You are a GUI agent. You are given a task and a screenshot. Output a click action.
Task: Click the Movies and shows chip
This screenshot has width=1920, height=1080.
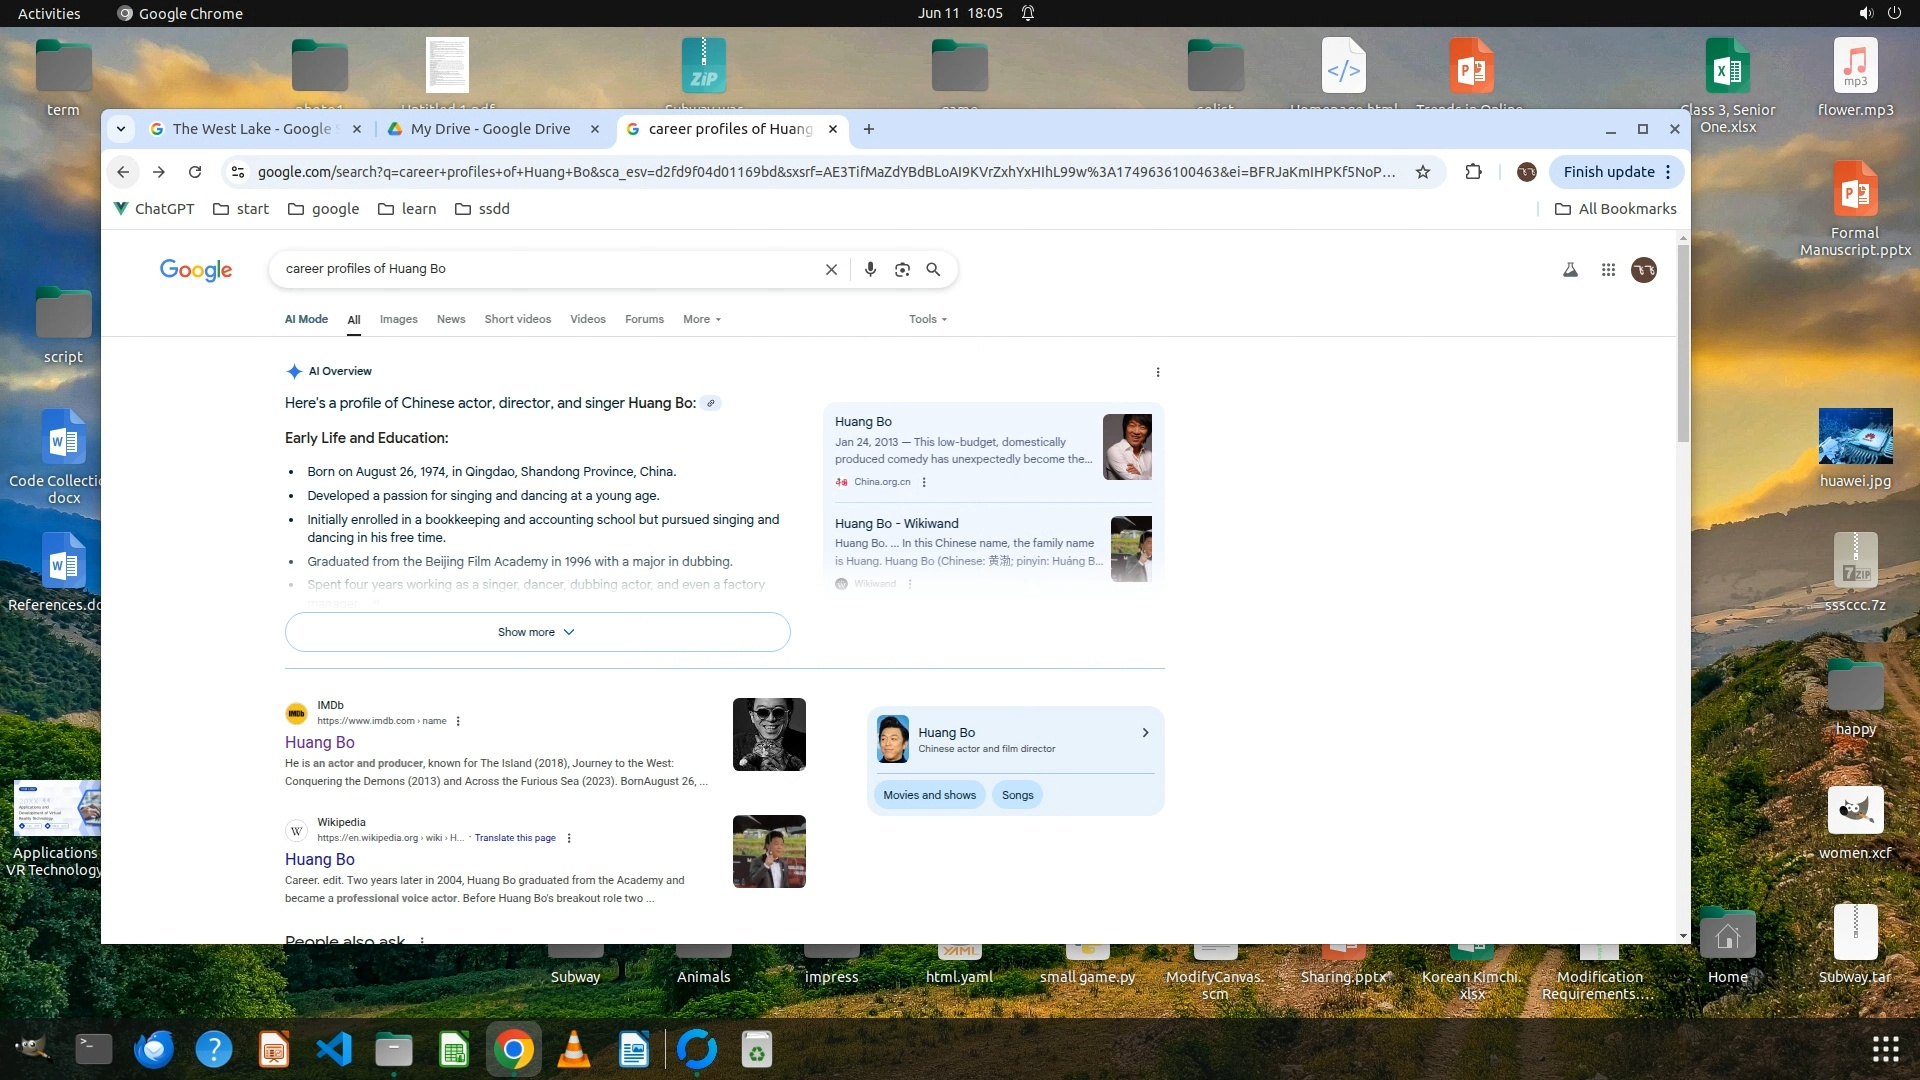pos(929,795)
